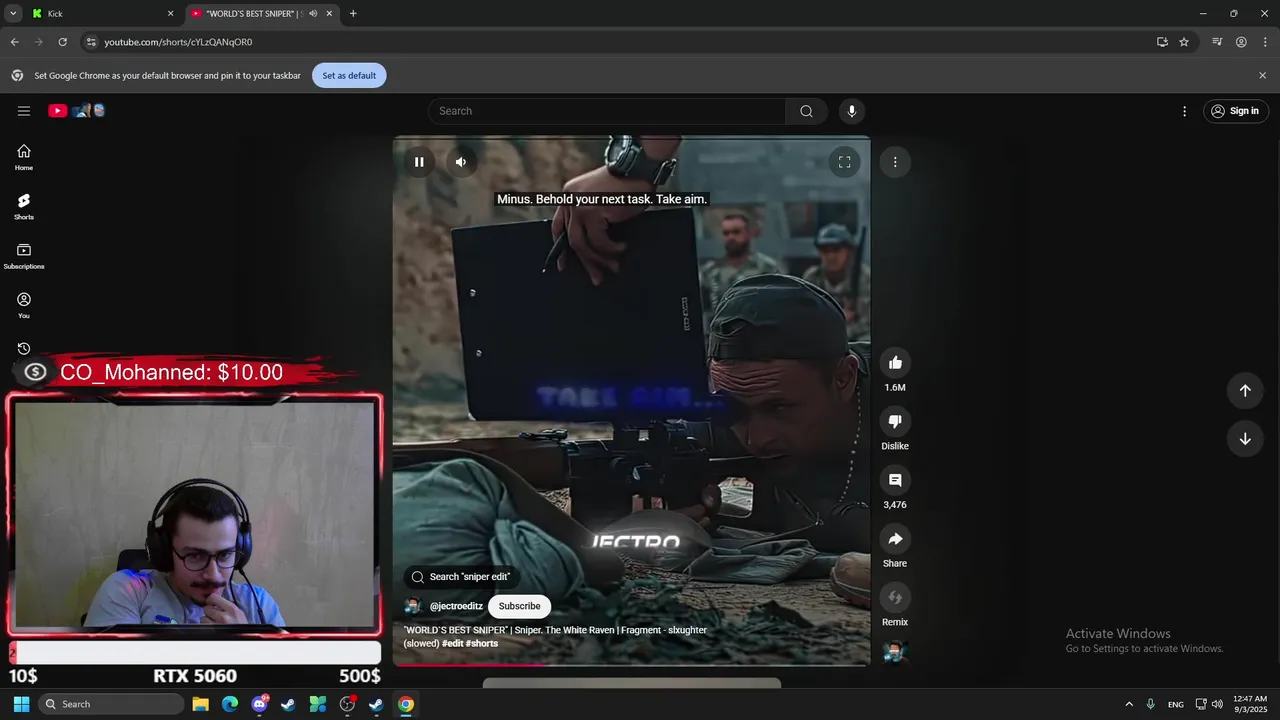Open Chrome media controls
Viewport: 1280px width, 720px height.
[1217, 42]
